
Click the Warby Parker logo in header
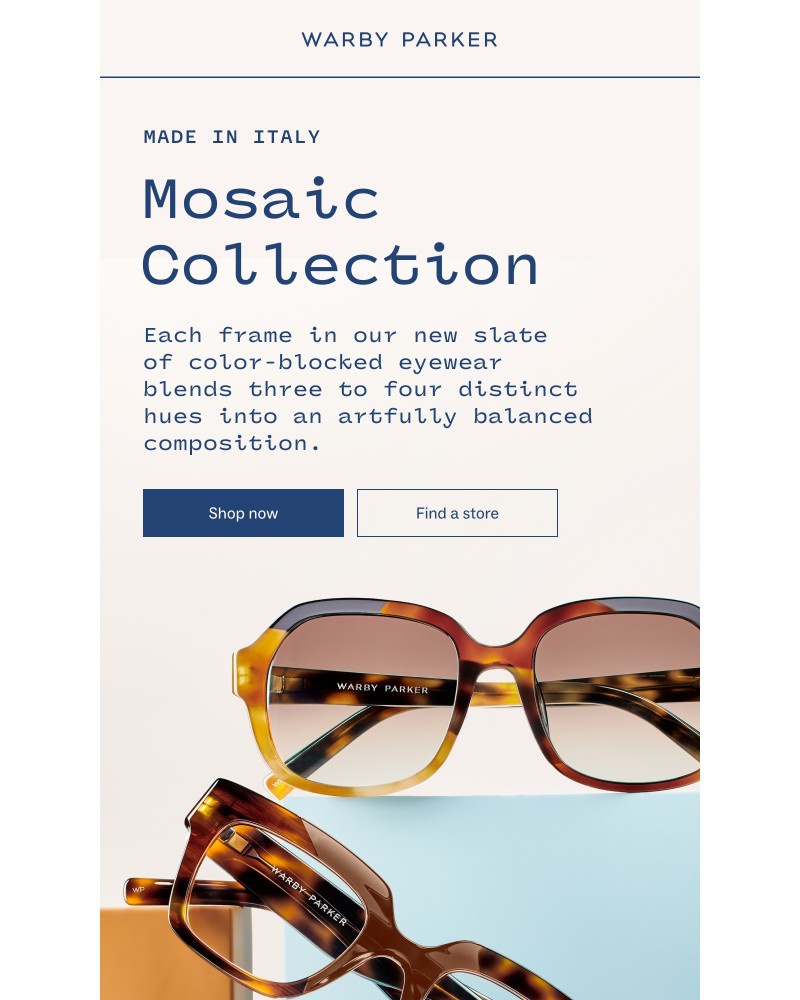tap(399, 40)
